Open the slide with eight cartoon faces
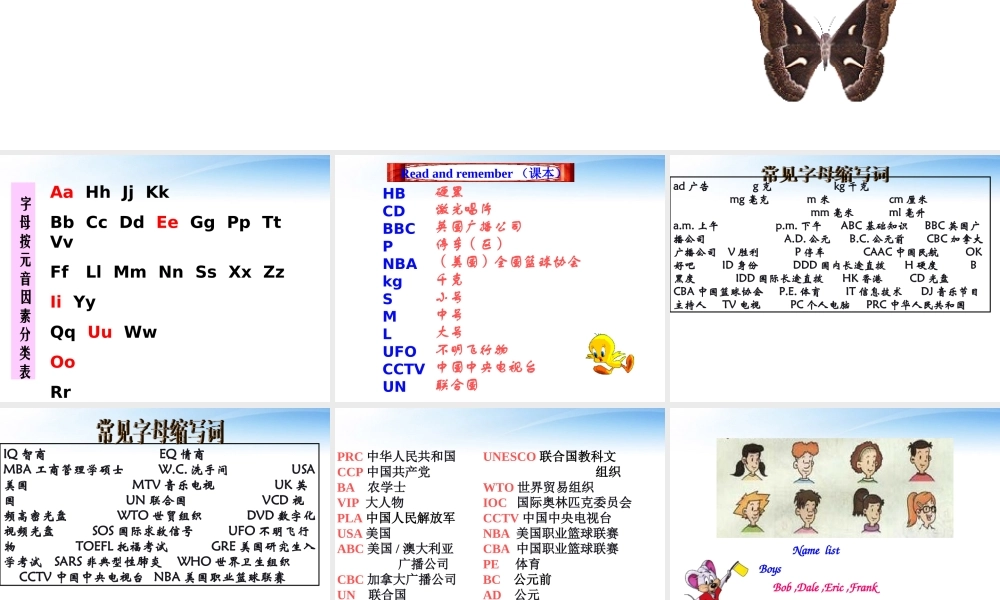This screenshot has height=600, width=1000. click(x=835, y=504)
